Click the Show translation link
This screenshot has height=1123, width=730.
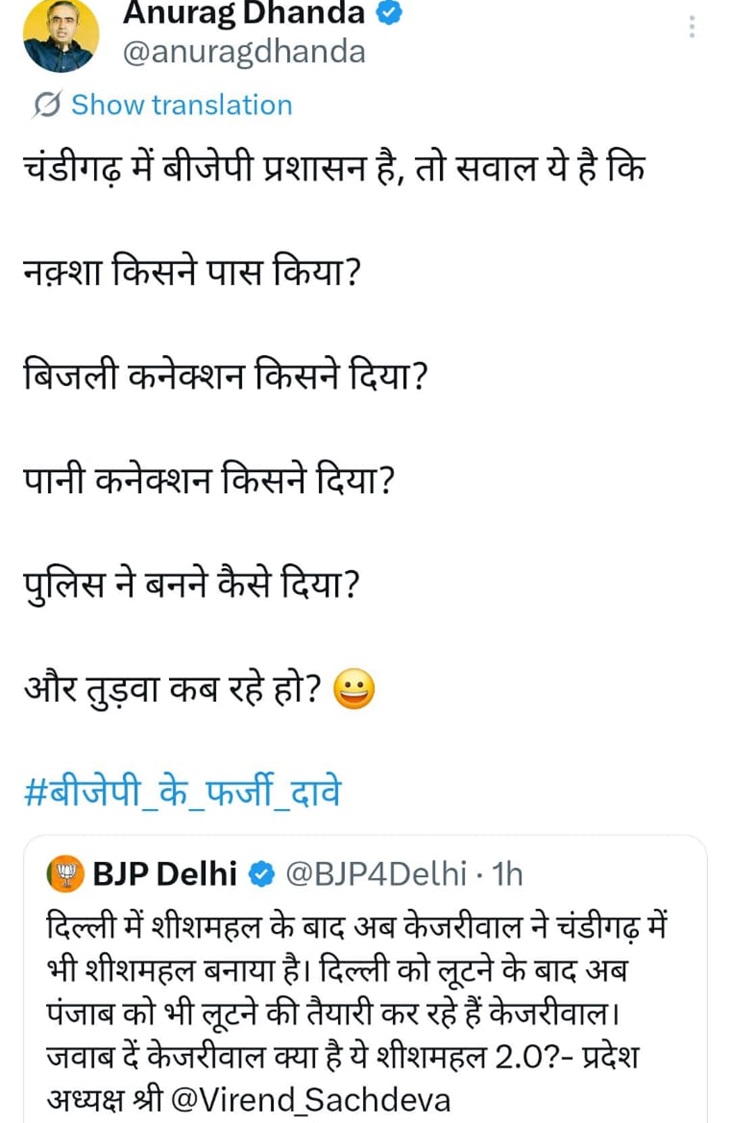(x=182, y=105)
